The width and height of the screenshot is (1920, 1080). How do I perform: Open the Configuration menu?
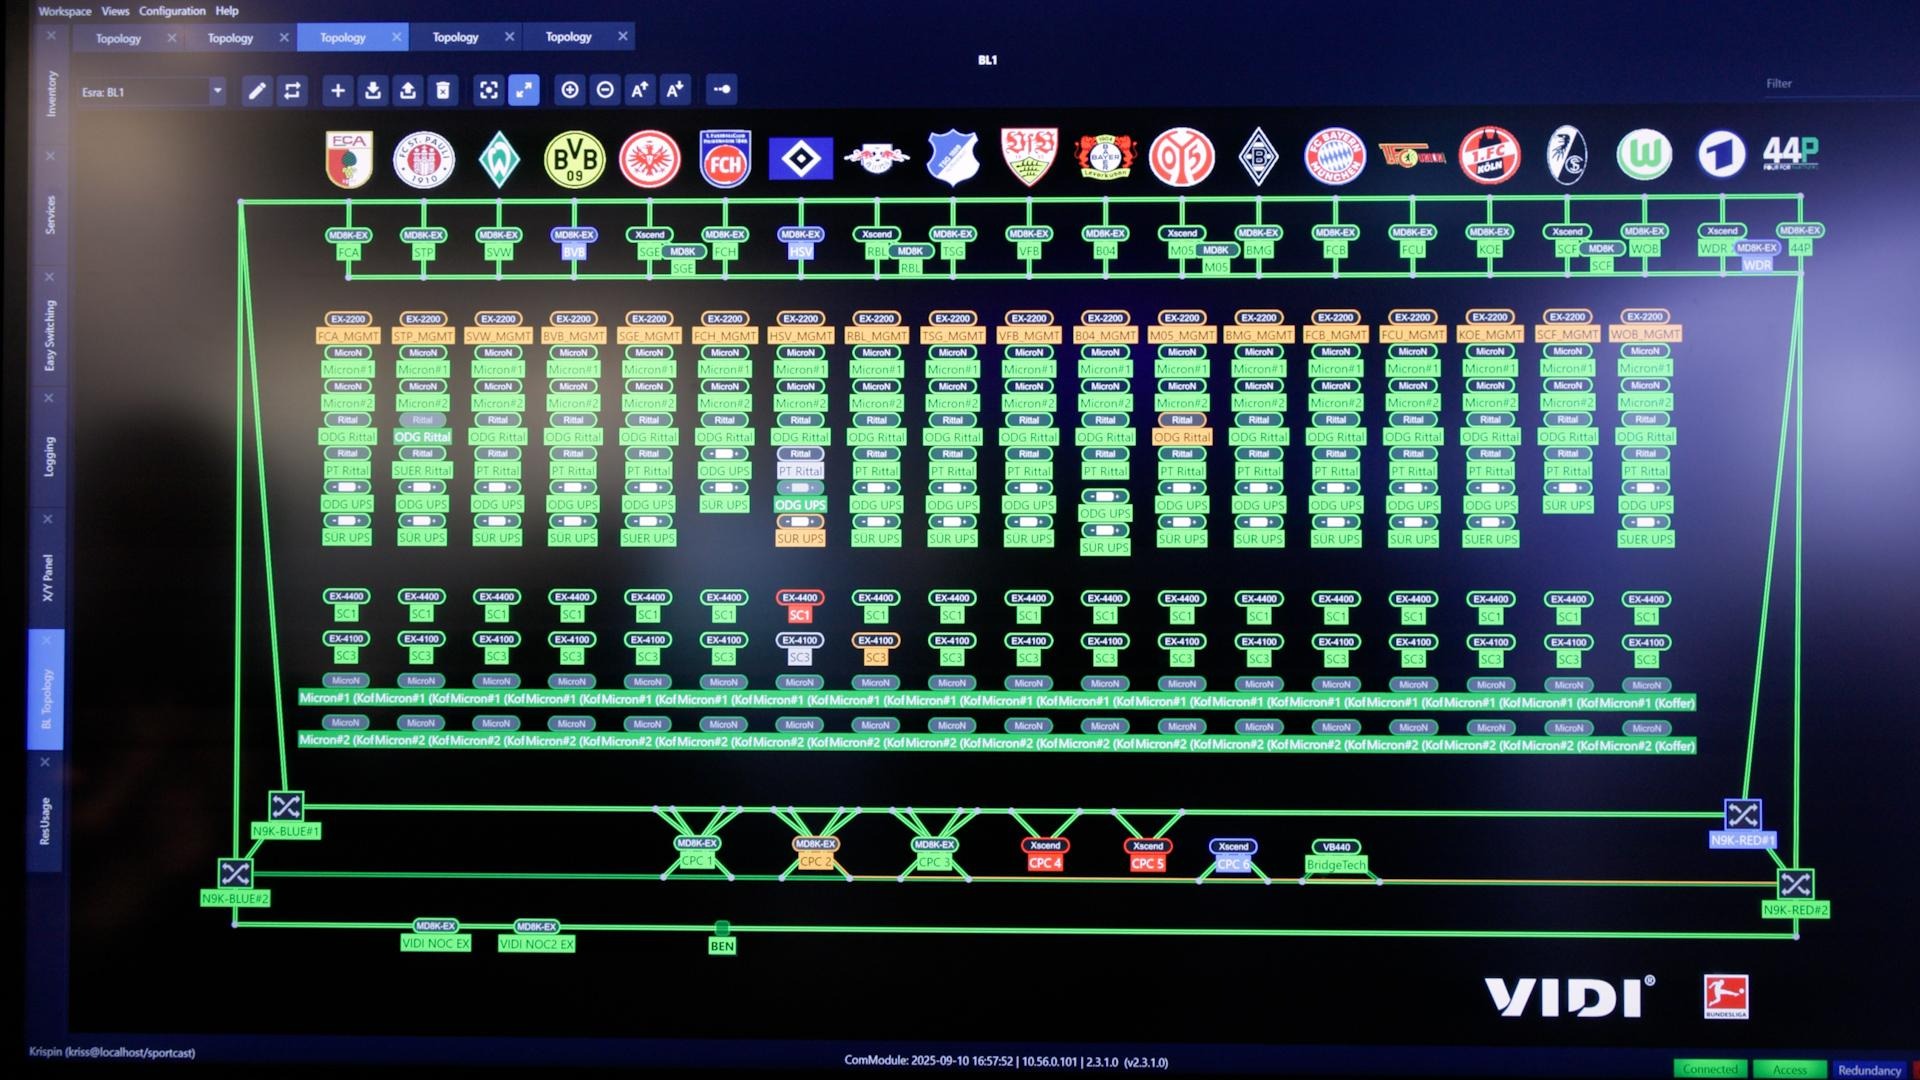172,11
